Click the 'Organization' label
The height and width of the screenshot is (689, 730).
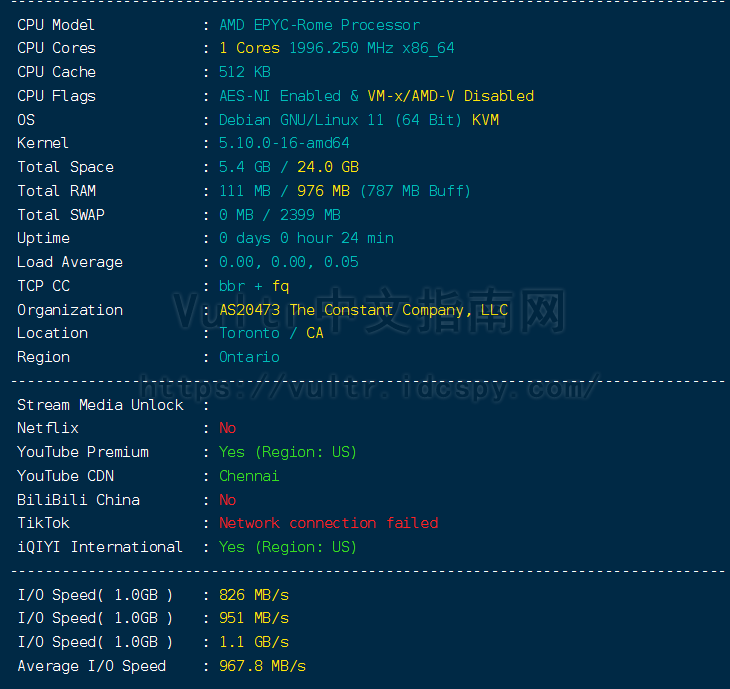click(70, 310)
